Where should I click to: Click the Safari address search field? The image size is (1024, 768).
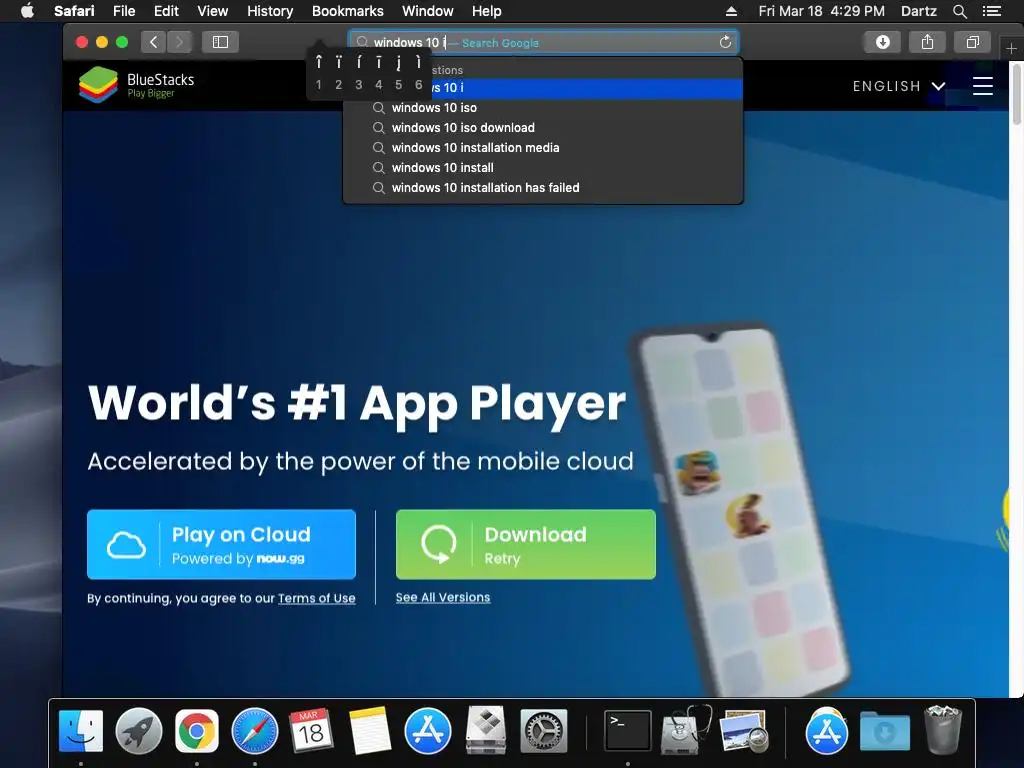coord(543,42)
